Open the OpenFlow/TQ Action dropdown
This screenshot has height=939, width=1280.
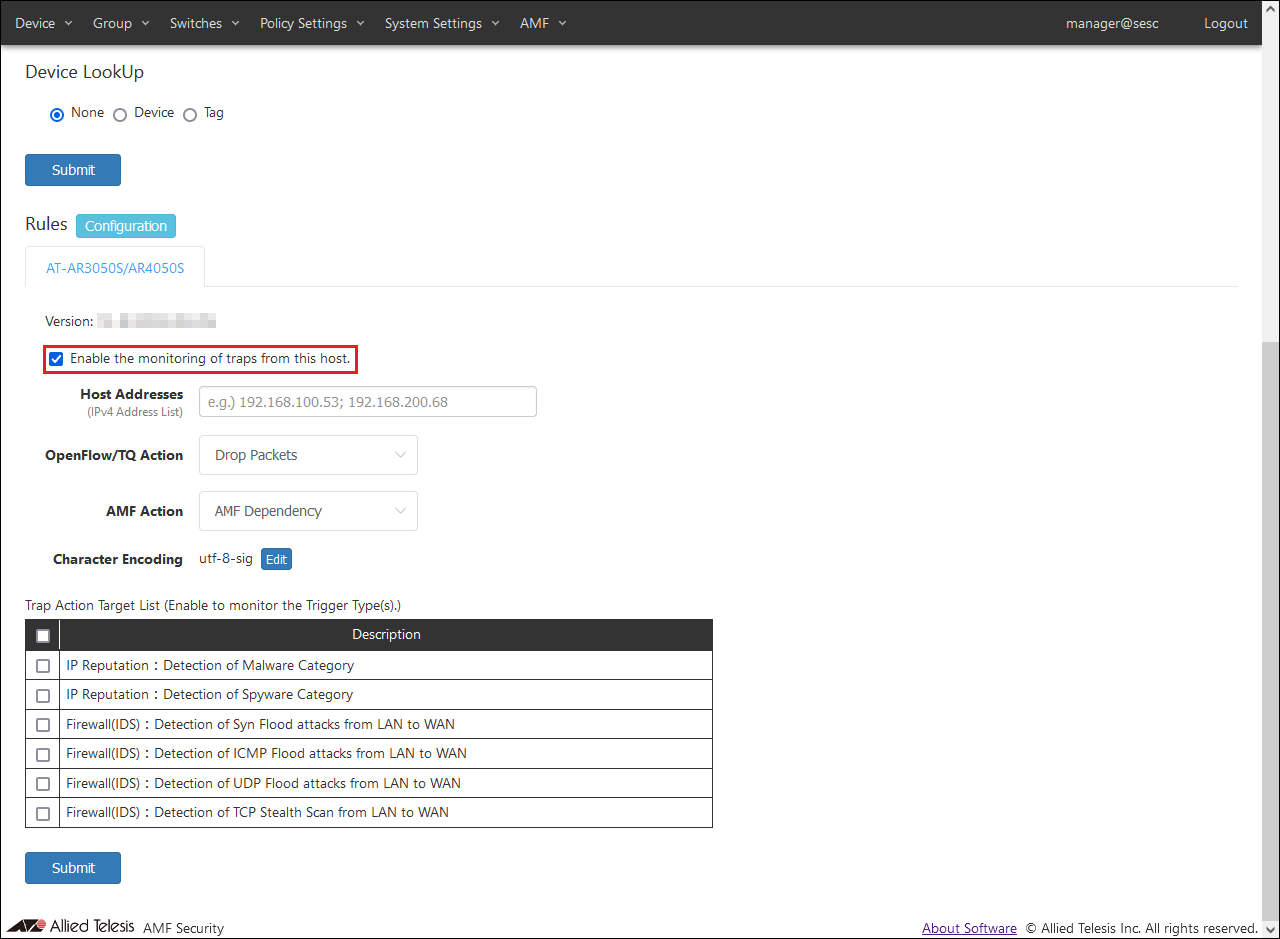[x=308, y=455]
